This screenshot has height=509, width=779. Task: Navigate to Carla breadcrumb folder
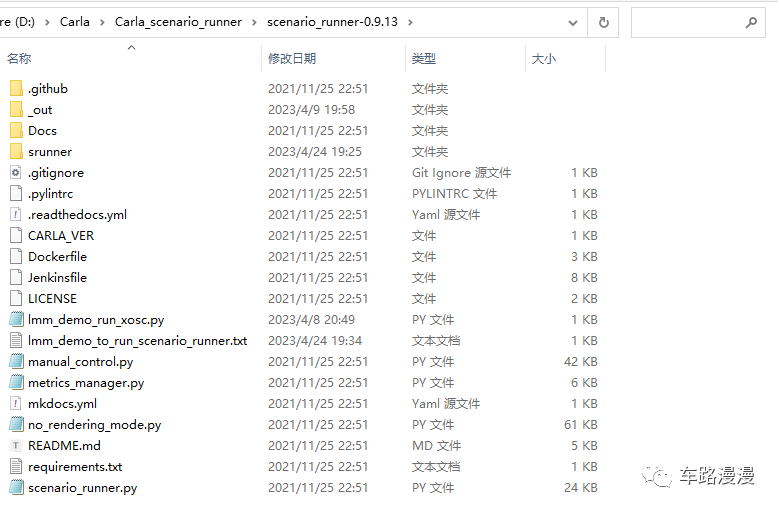click(x=75, y=22)
